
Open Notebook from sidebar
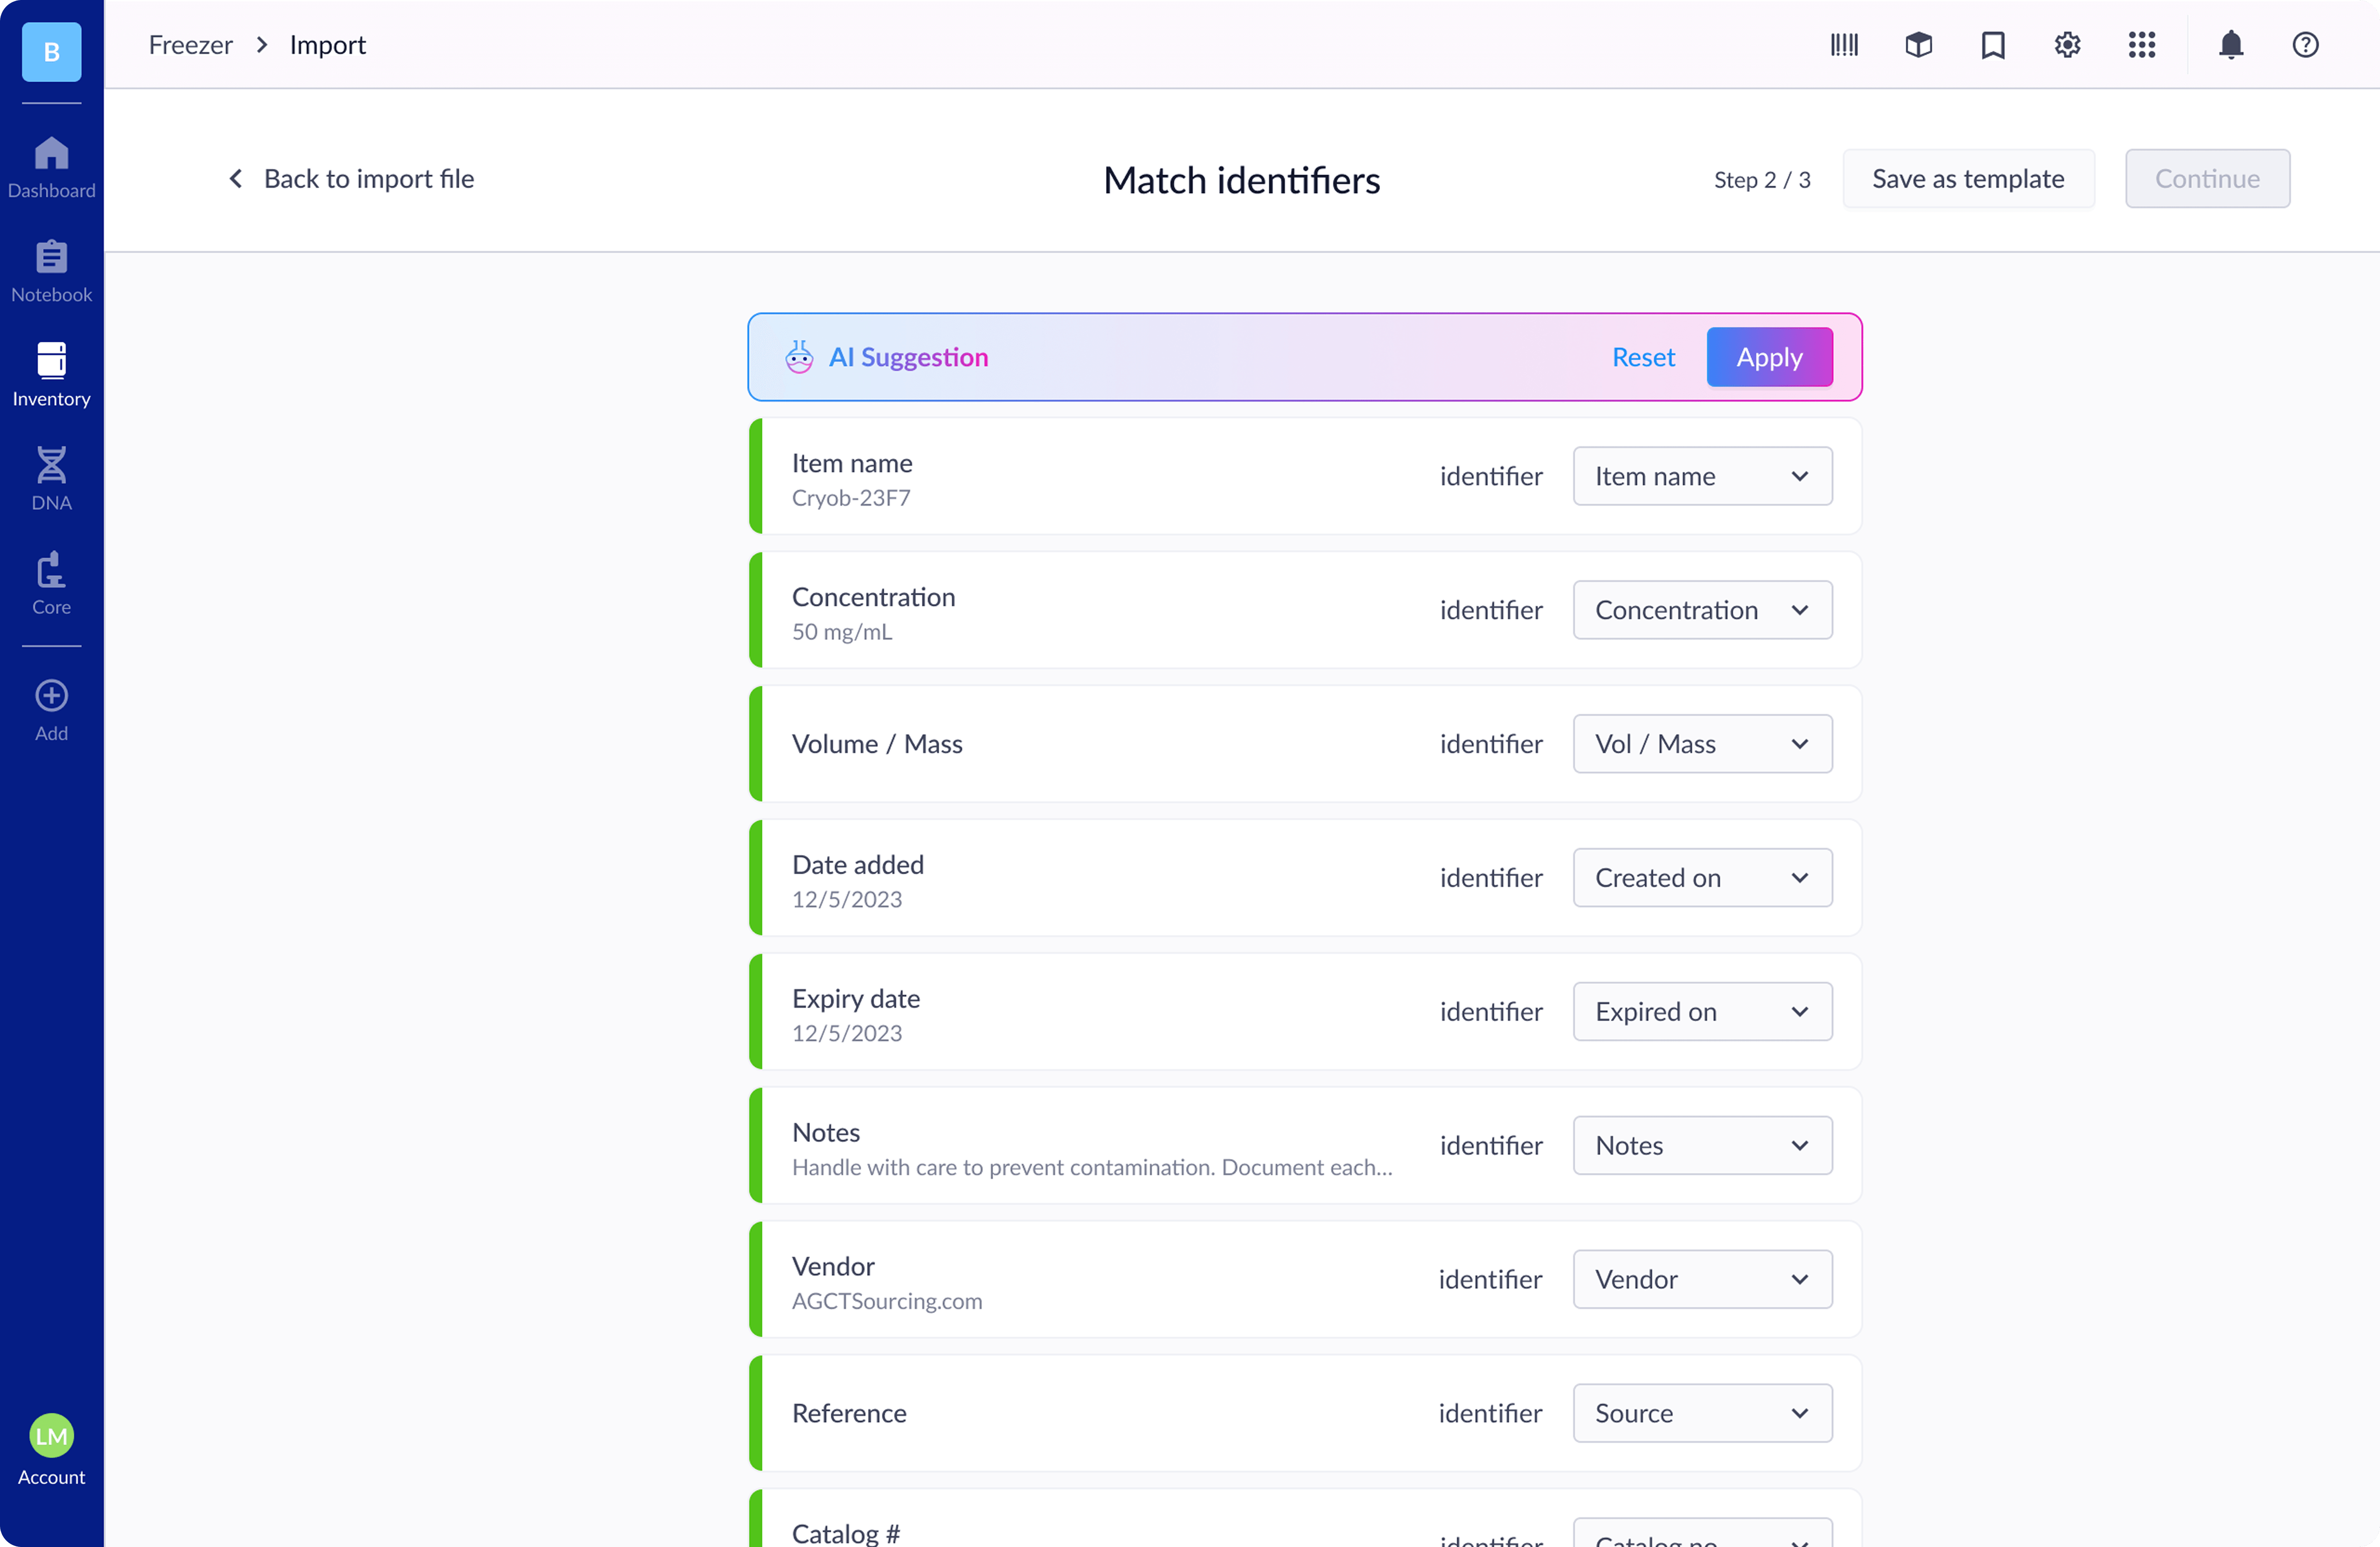point(51,271)
